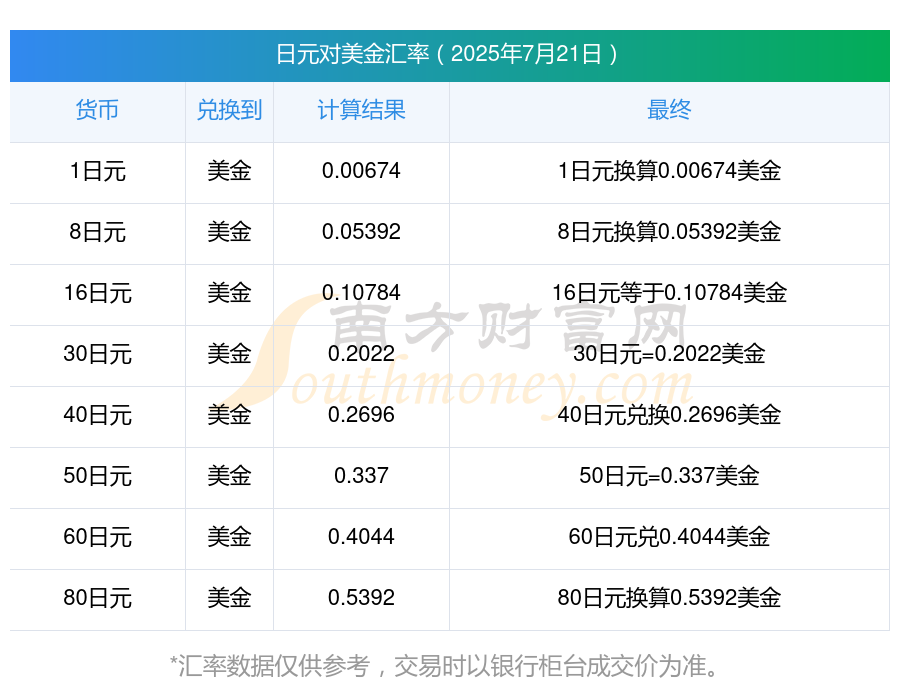This screenshot has height=697, width=900.
Task: Click the title 日元对美金汇率 banner
Action: point(449,55)
